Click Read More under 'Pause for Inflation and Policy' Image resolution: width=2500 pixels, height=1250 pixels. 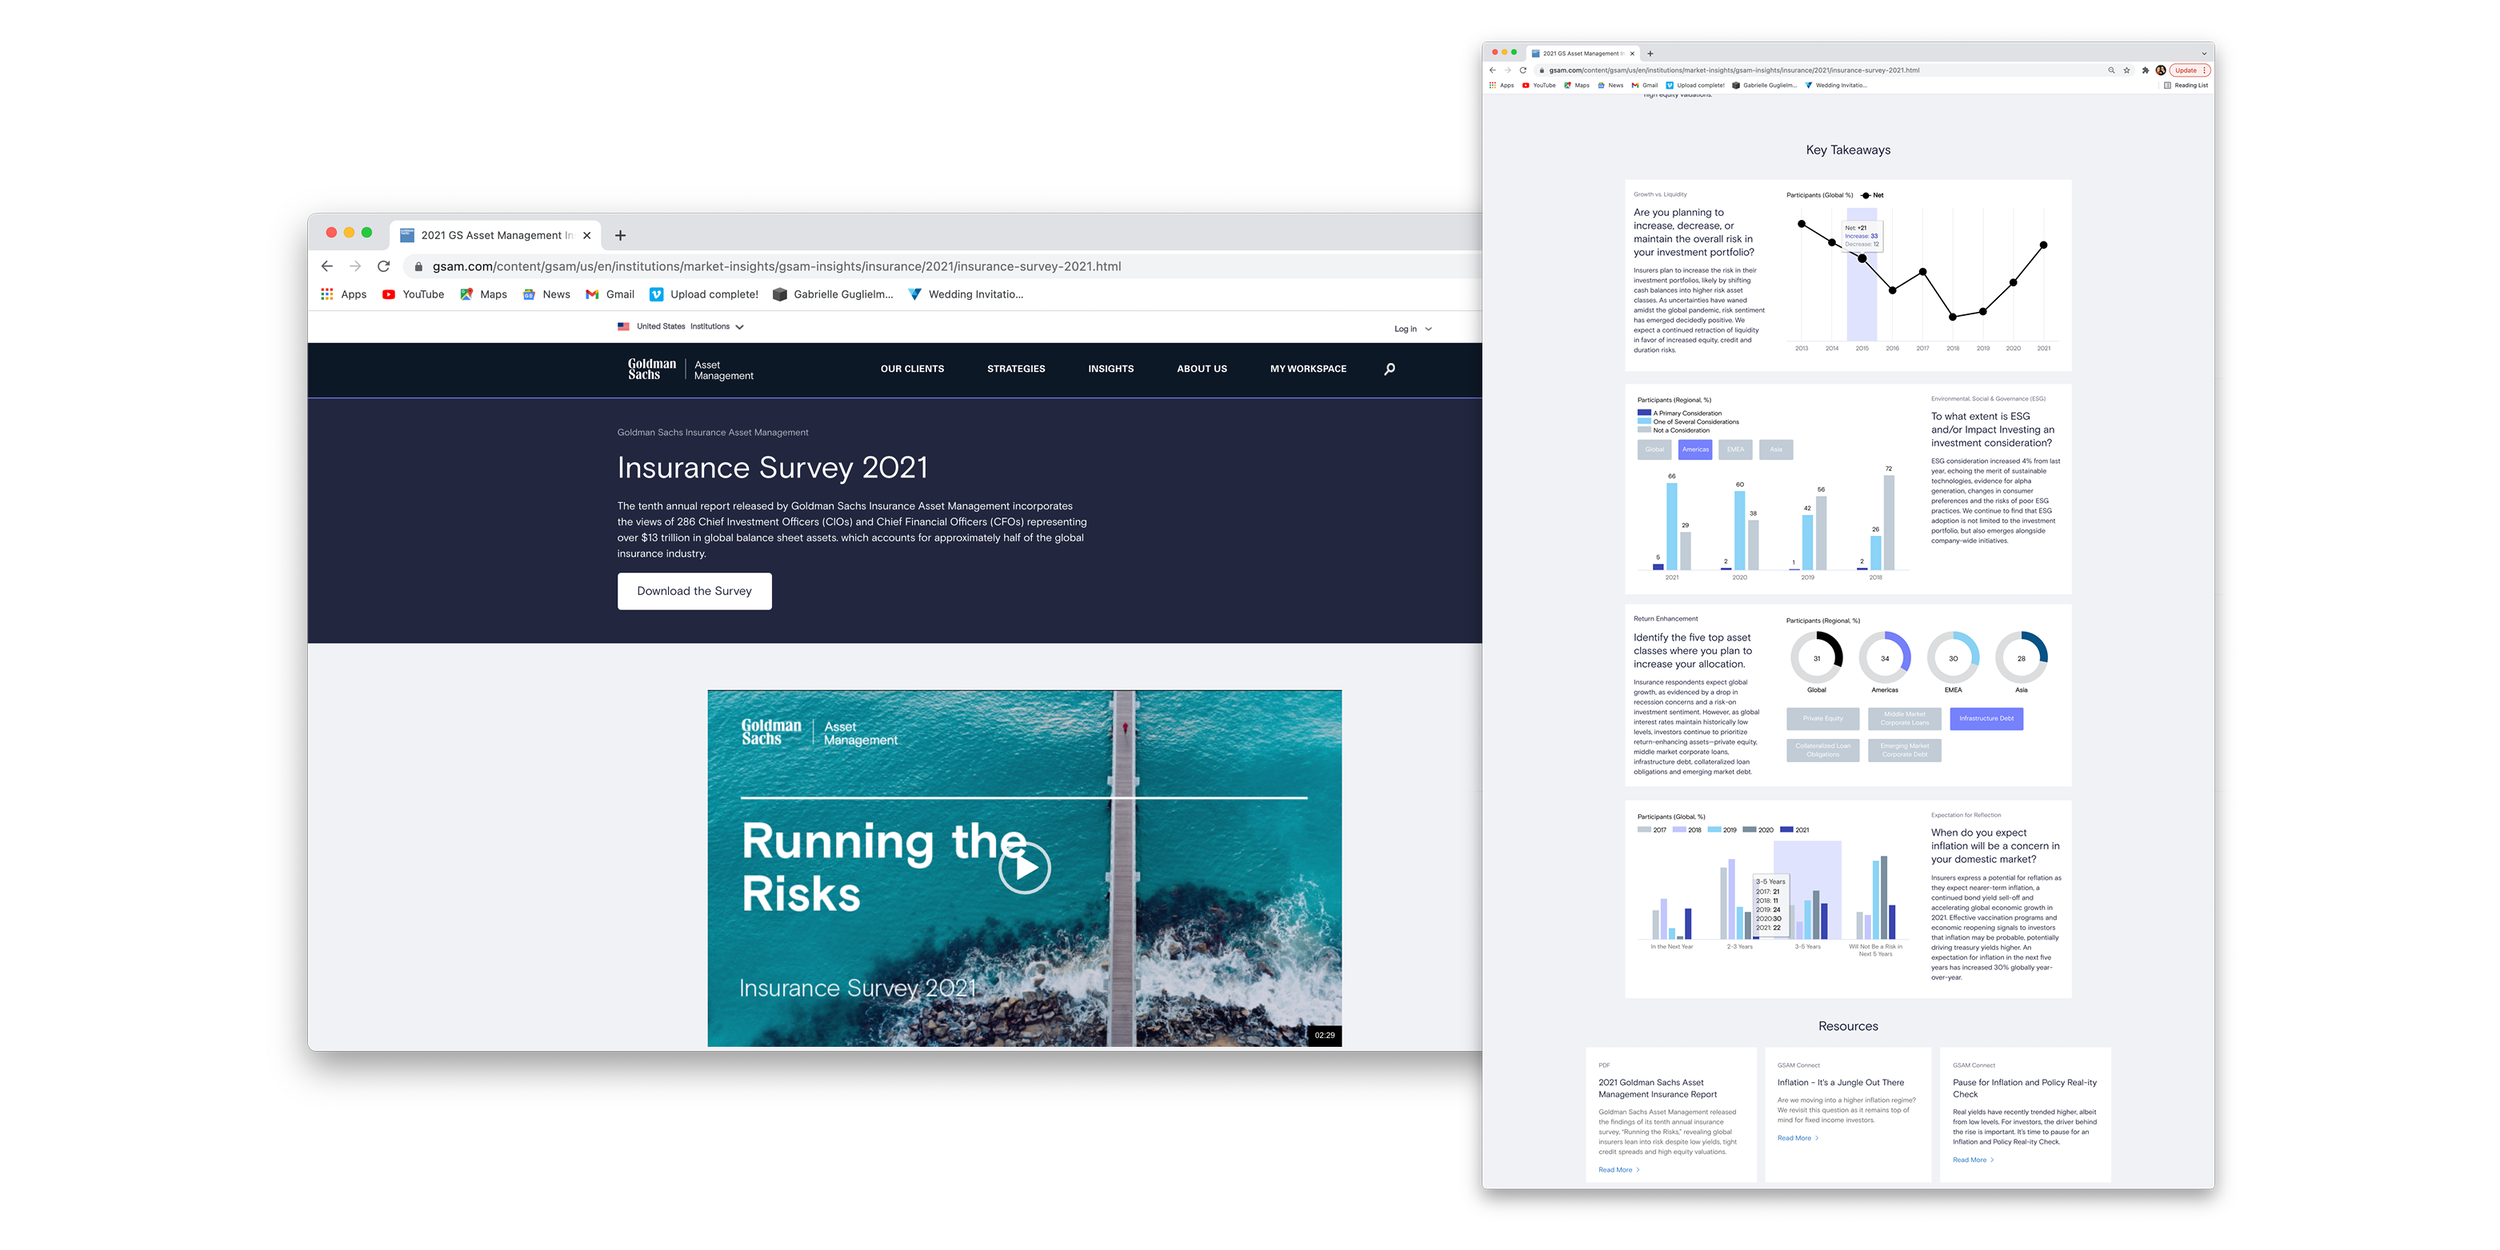(x=1973, y=1160)
